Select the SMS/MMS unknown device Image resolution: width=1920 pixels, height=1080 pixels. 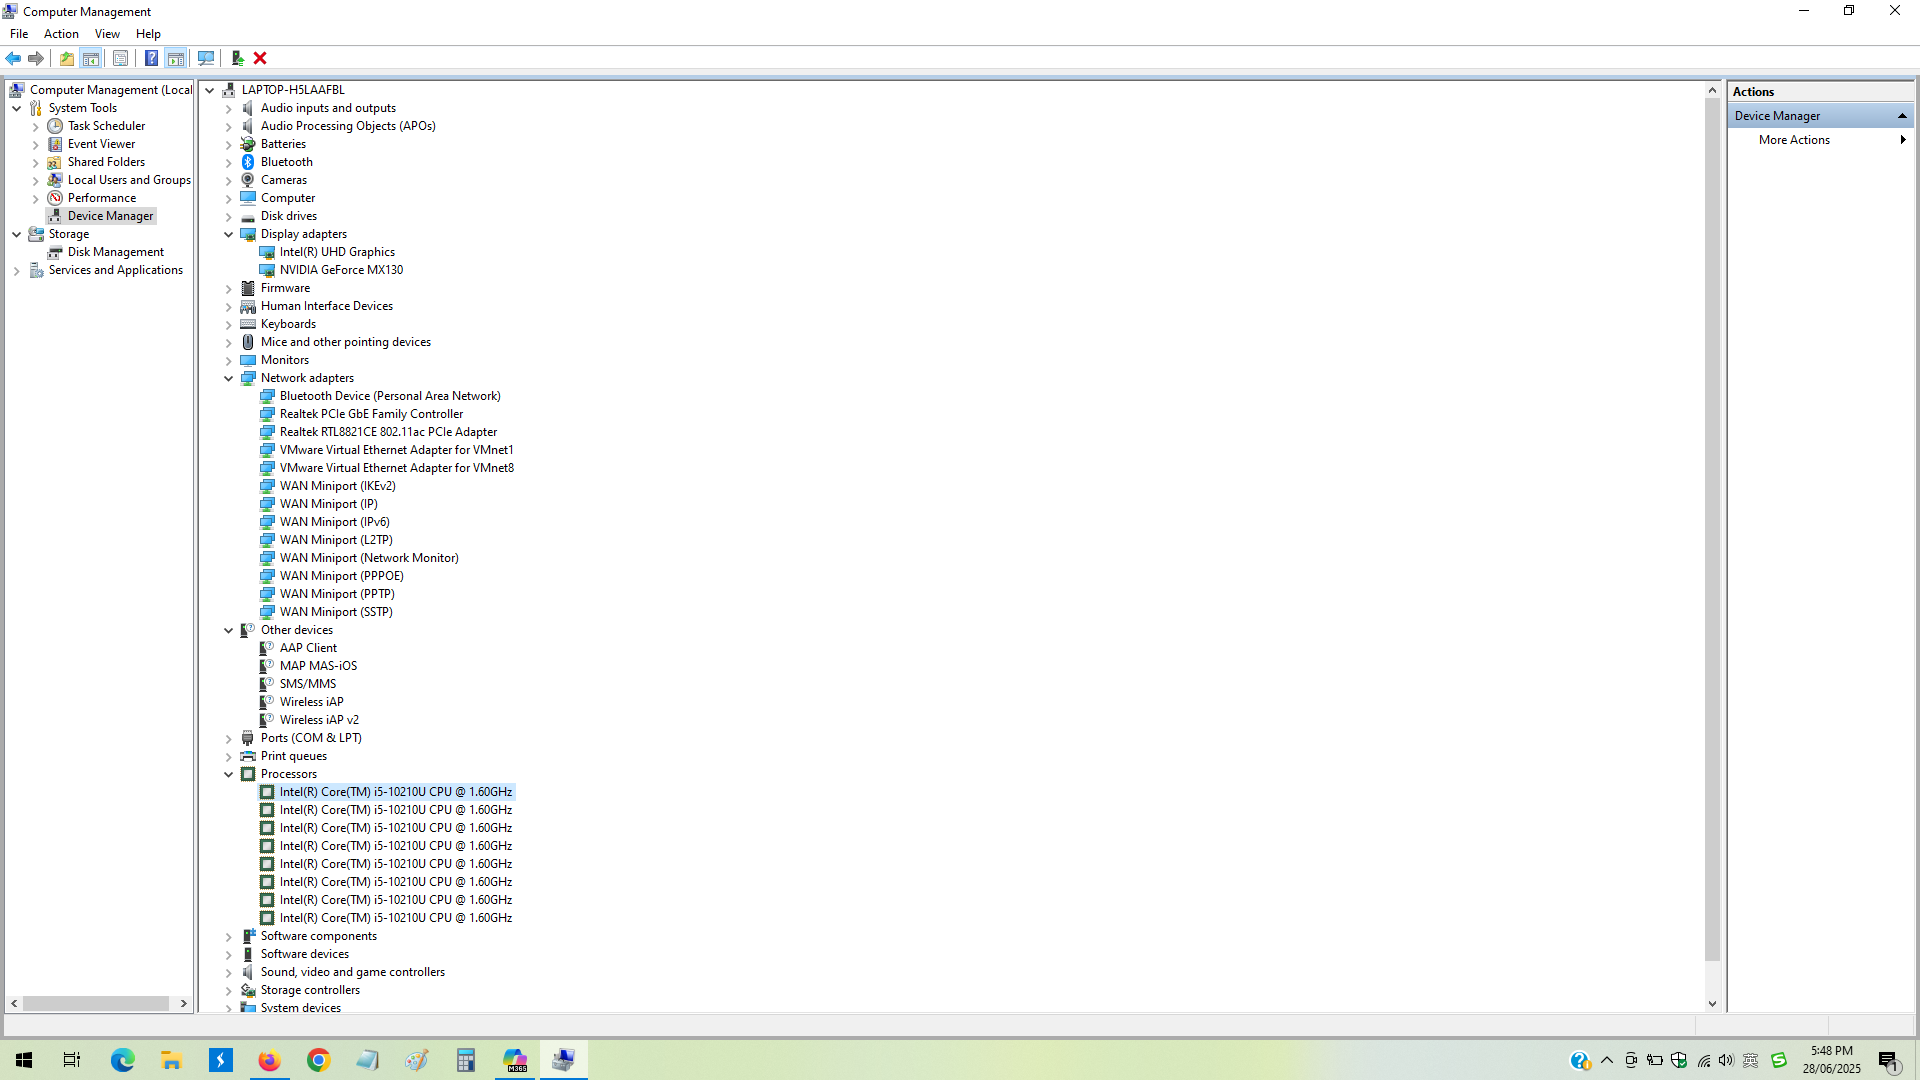point(307,684)
